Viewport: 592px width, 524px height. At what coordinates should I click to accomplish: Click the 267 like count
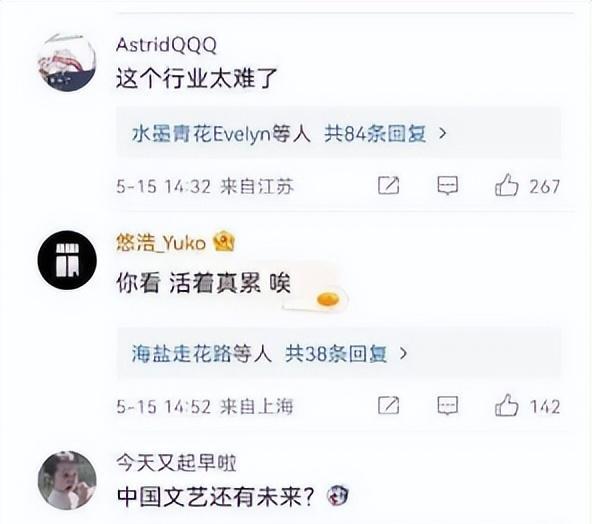coord(544,186)
